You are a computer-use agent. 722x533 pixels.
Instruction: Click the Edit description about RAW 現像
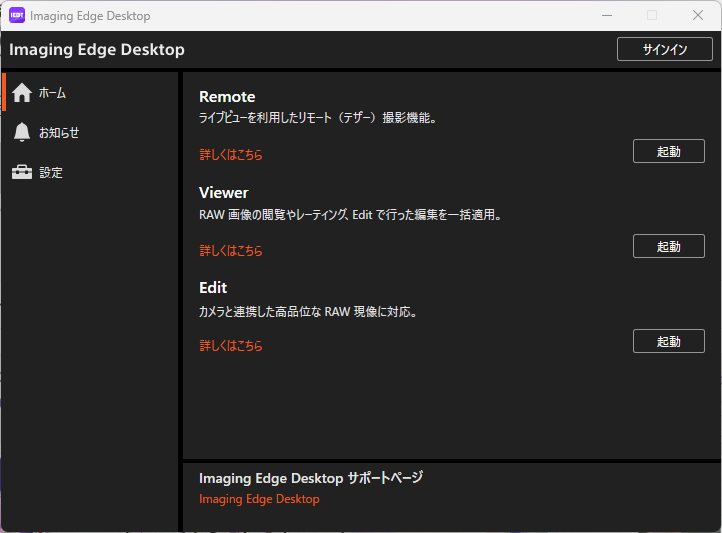(308, 312)
